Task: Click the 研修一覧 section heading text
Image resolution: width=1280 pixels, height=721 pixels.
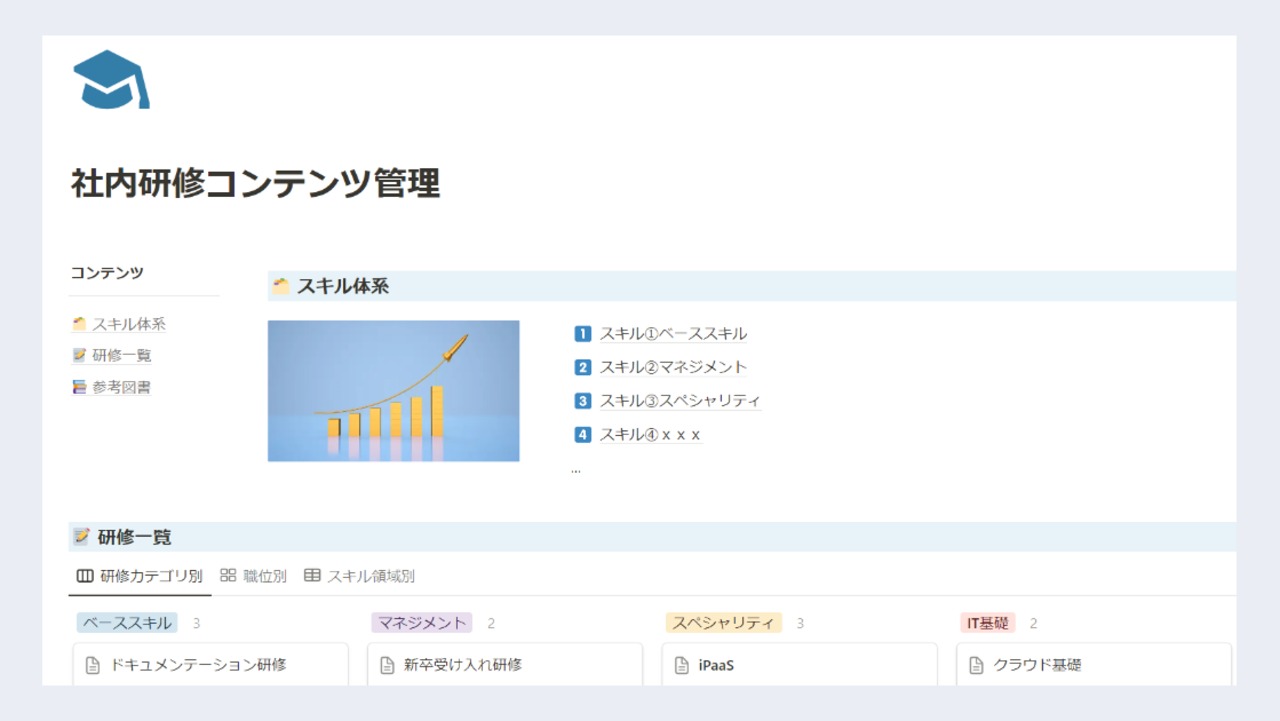Action: coord(135,537)
